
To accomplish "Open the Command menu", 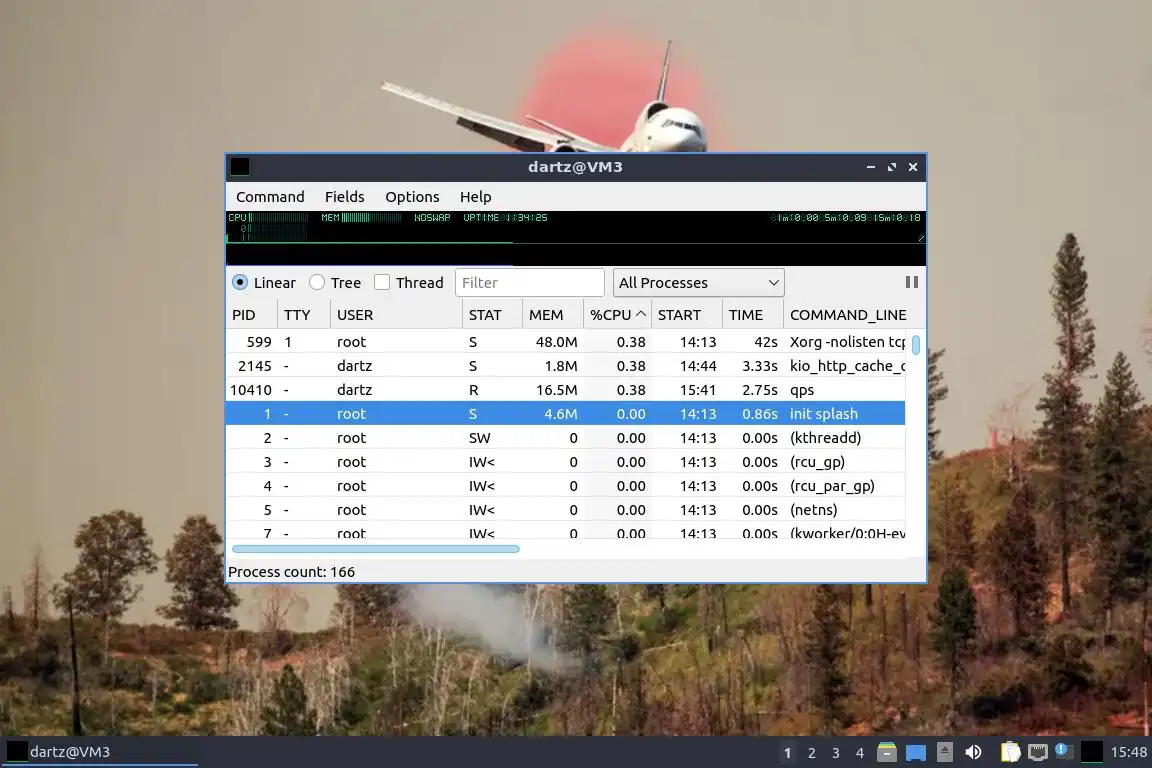I will click(270, 197).
